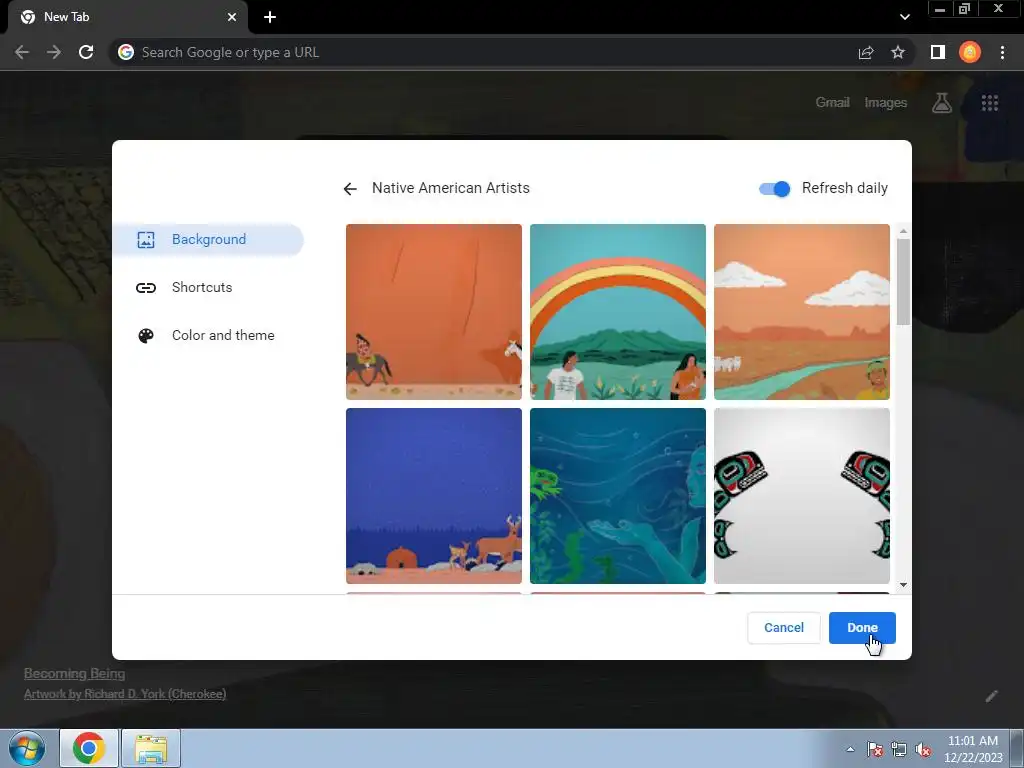Screen dimensions: 1024x768
Task: Open the Windows Start menu
Action: click(x=27, y=748)
